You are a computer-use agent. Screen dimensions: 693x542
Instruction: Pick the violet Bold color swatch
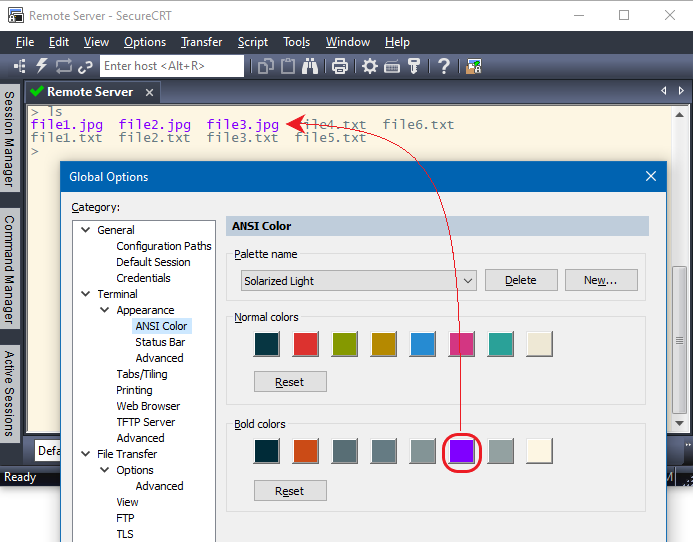pos(461,451)
